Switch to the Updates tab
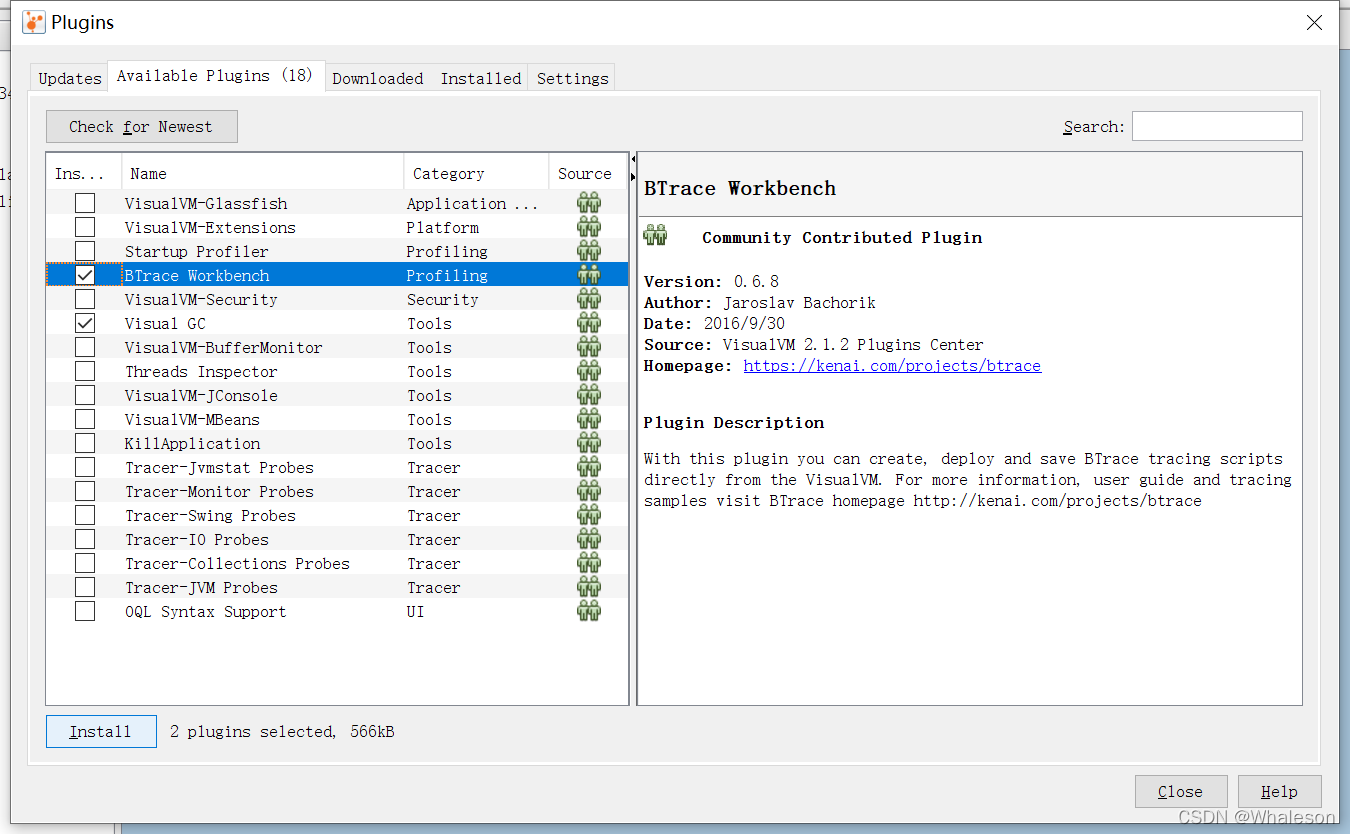Viewport: 1350px width, 834px height. (x=70, y=78)
